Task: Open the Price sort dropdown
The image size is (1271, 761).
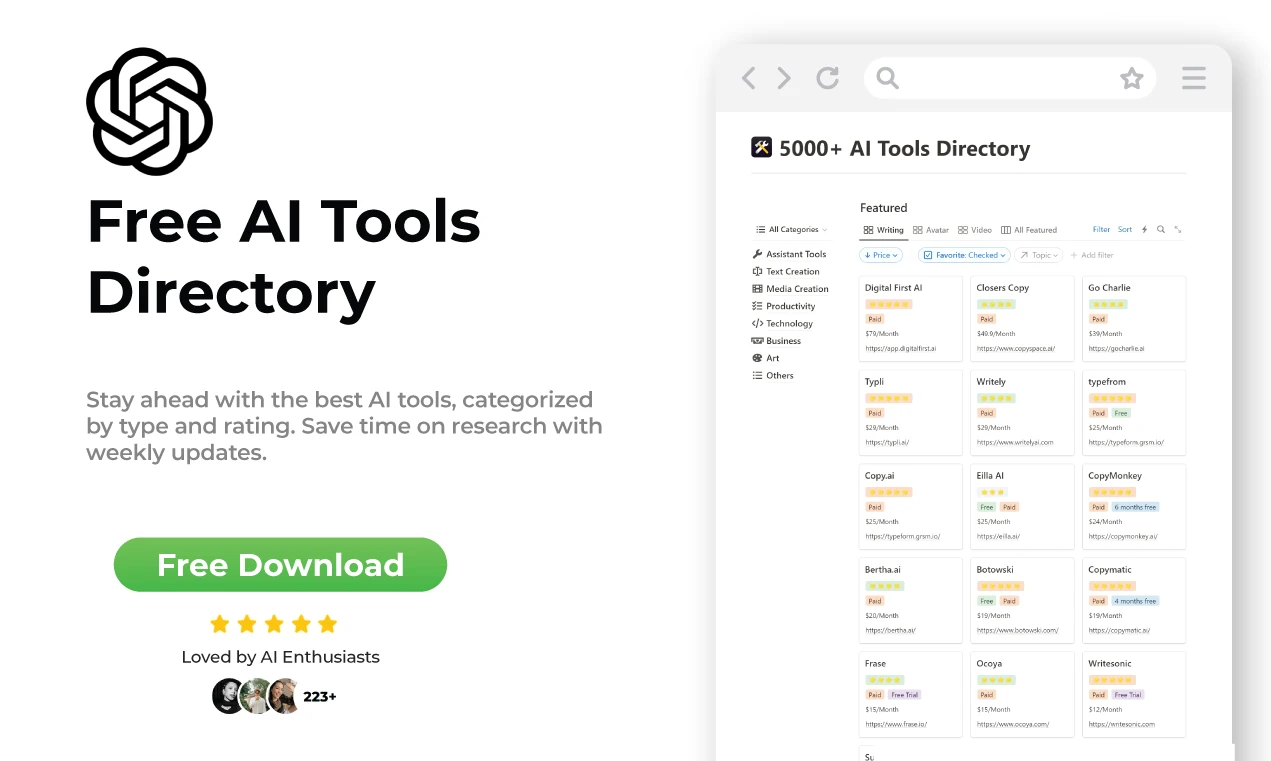Action: tap(881, 255)
